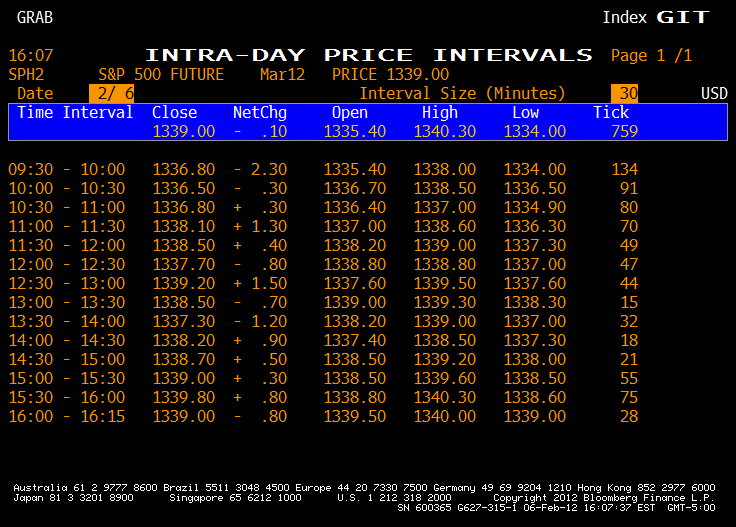Click the Page 1 /1 indicator
The height and width of the screenshot is (527, 736).
[x=651, y=56]
